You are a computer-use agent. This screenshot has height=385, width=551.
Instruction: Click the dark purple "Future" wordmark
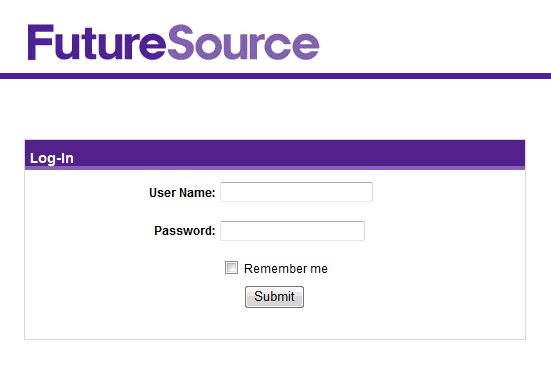click(97, 42)
